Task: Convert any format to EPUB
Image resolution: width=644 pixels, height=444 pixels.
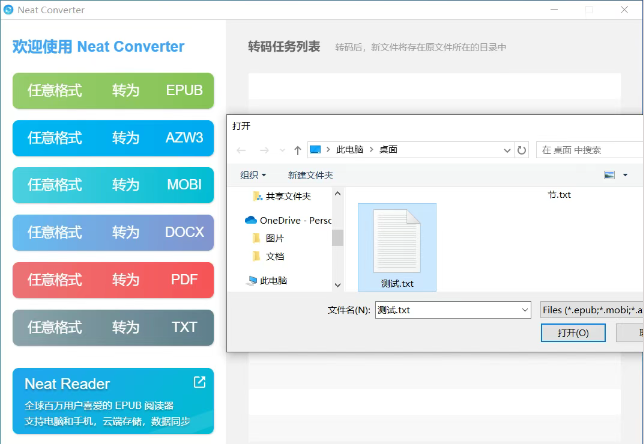Action: pyautogui.click(x=113, y=91)
